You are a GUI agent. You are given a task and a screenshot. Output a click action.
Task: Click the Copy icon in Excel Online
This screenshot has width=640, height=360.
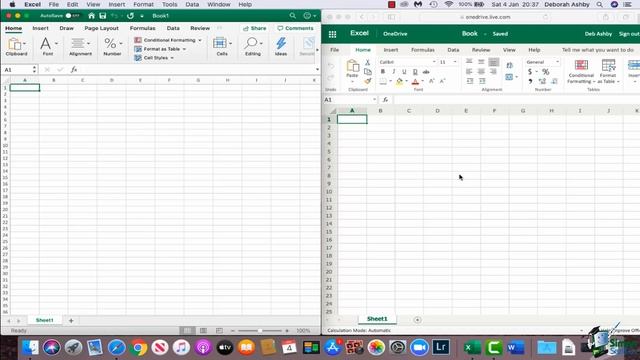[x=368, y=72]
